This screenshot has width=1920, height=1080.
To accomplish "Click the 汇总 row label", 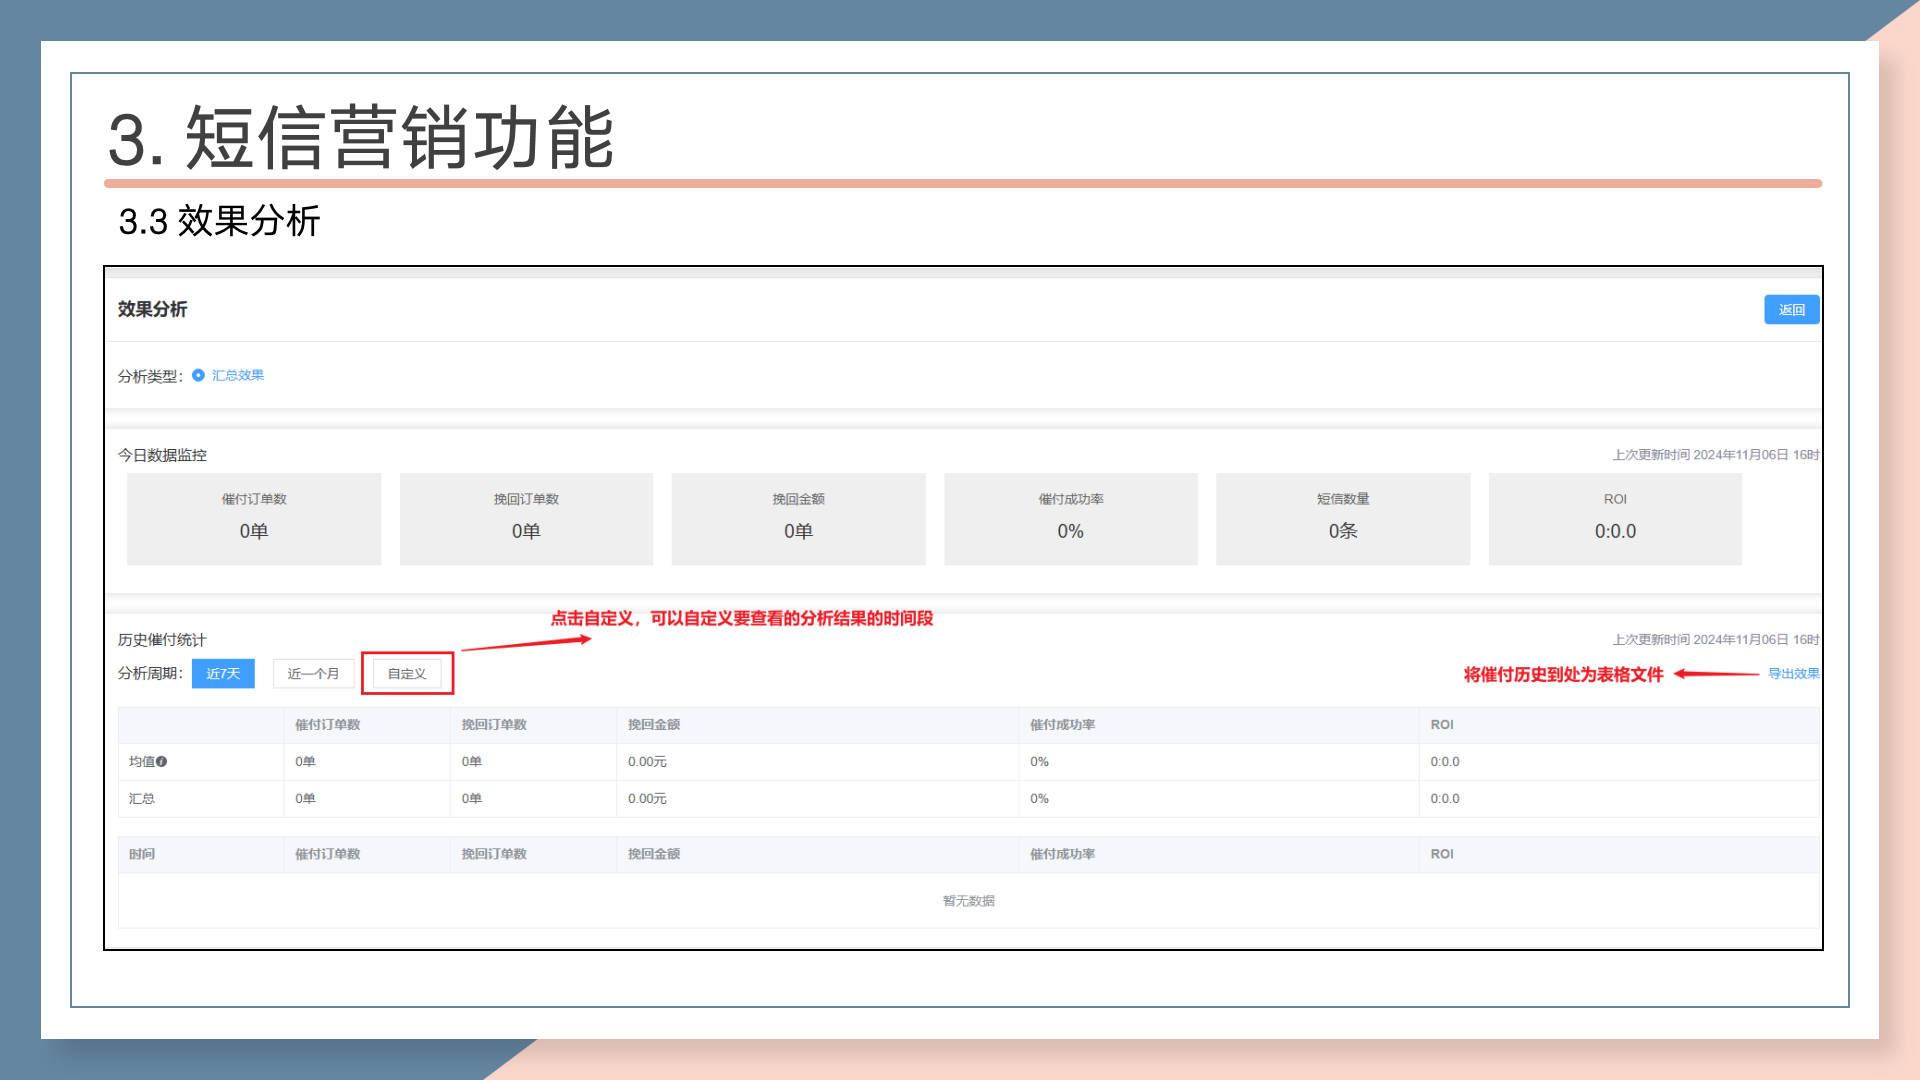I will click(142, 799).
